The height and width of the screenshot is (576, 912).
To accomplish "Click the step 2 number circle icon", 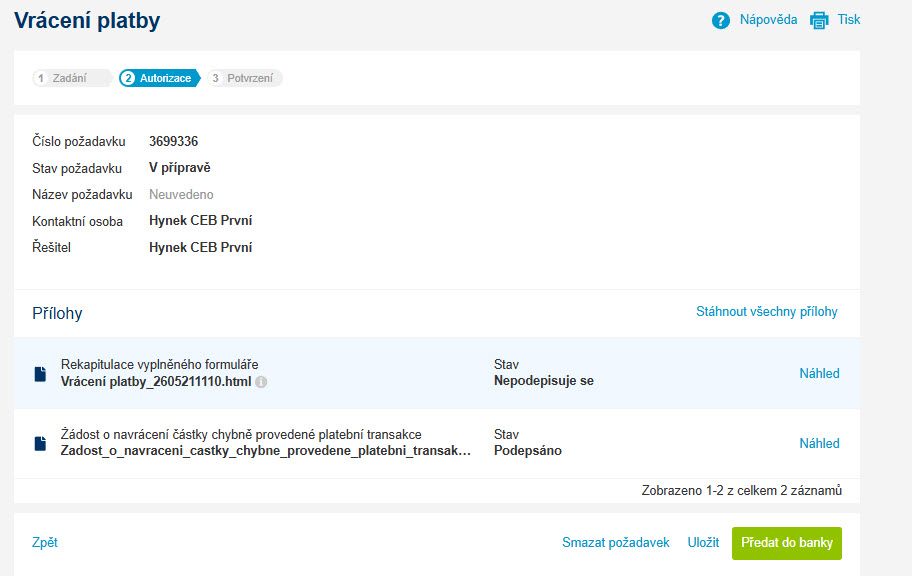I will 128,78.
